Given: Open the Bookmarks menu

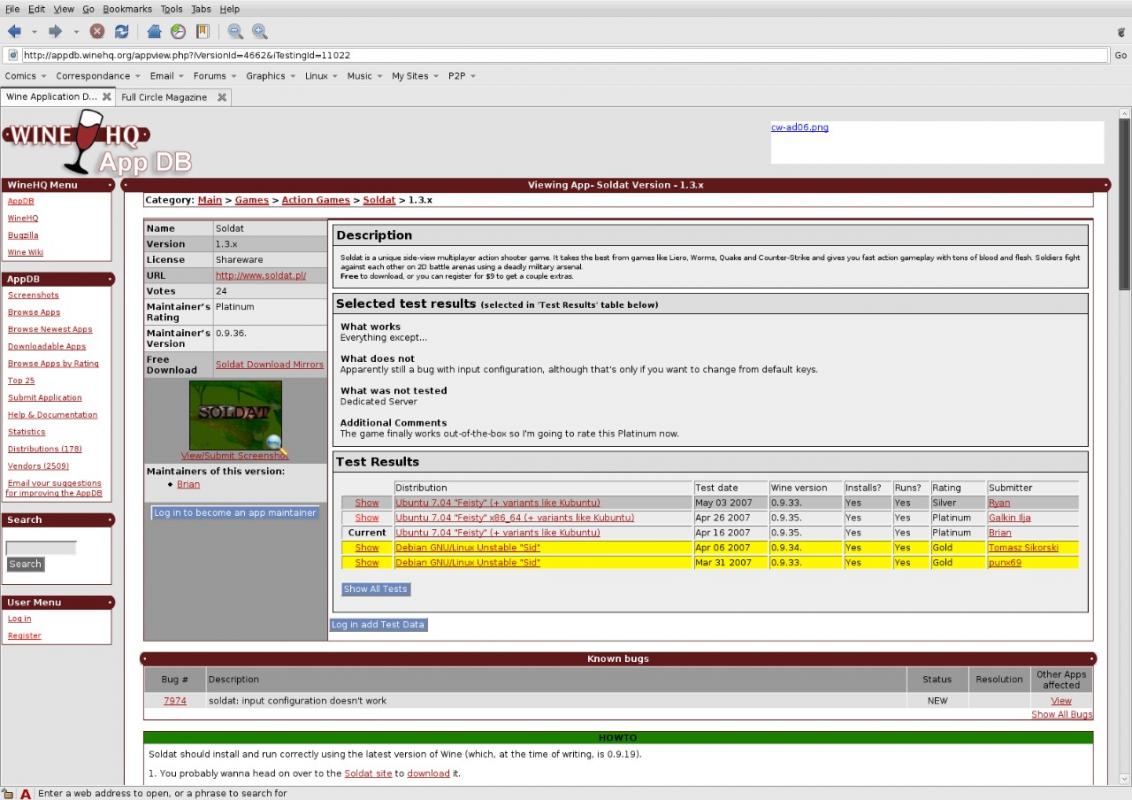Looking at the screenshot, I should (126, 9).
